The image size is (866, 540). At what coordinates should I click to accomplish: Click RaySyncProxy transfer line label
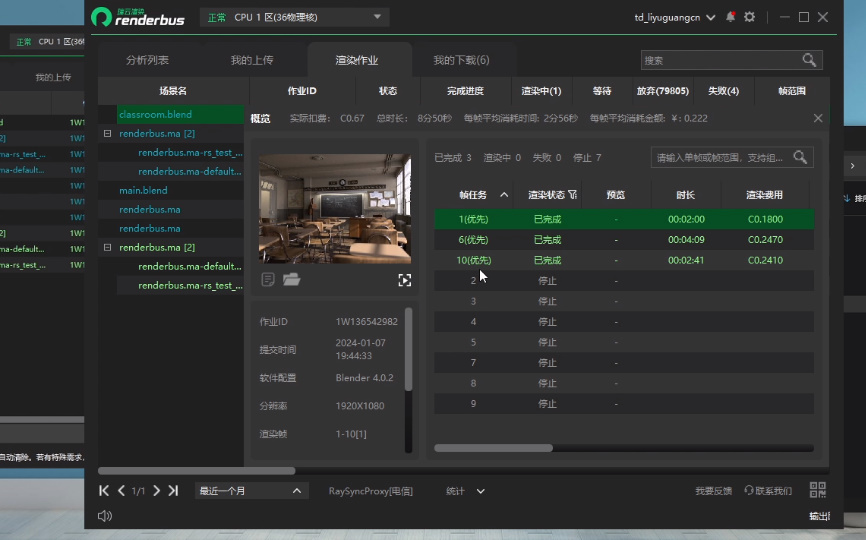pyautogui.click(x=371, y=491)
